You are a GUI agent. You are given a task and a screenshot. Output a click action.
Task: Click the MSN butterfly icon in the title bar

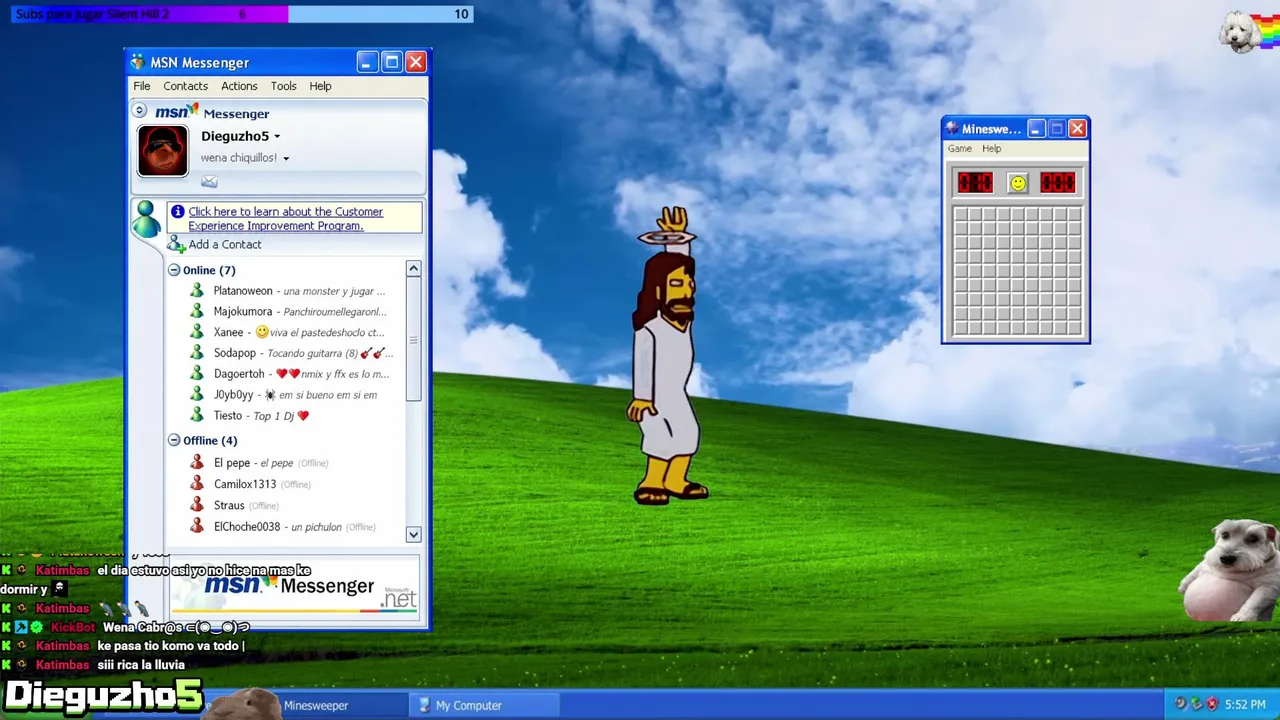coord(138,63)
